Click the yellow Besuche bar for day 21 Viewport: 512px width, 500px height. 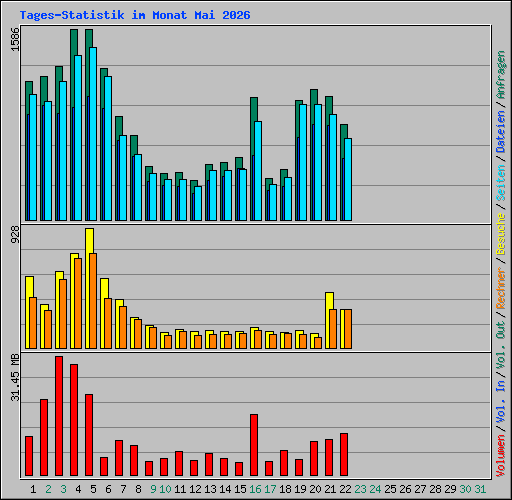(328, 321)
